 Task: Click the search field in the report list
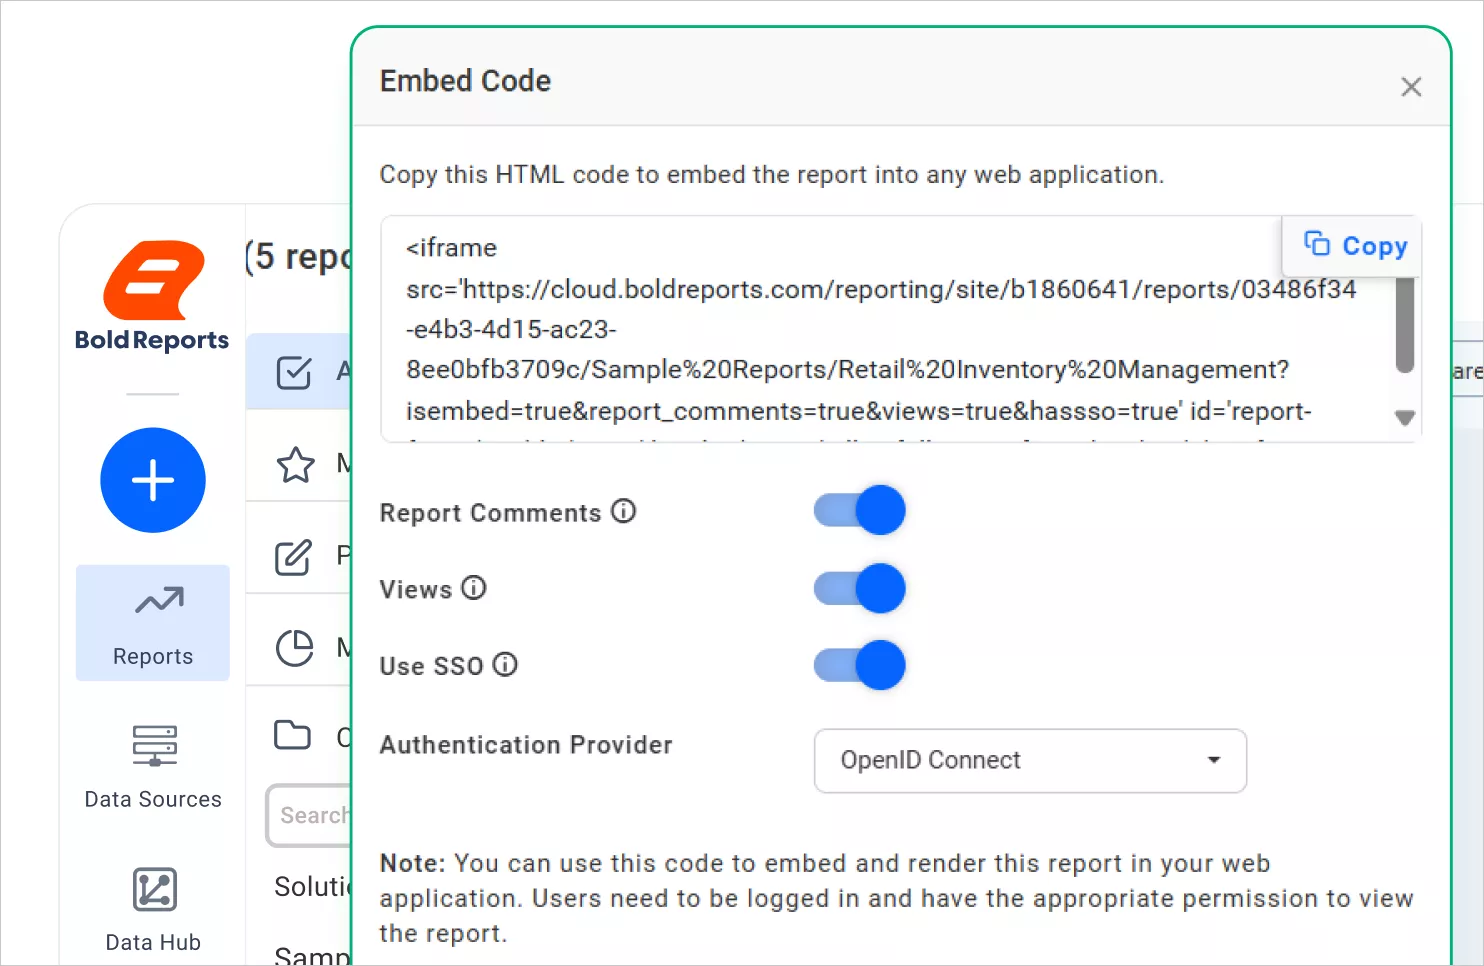point(312,815)
